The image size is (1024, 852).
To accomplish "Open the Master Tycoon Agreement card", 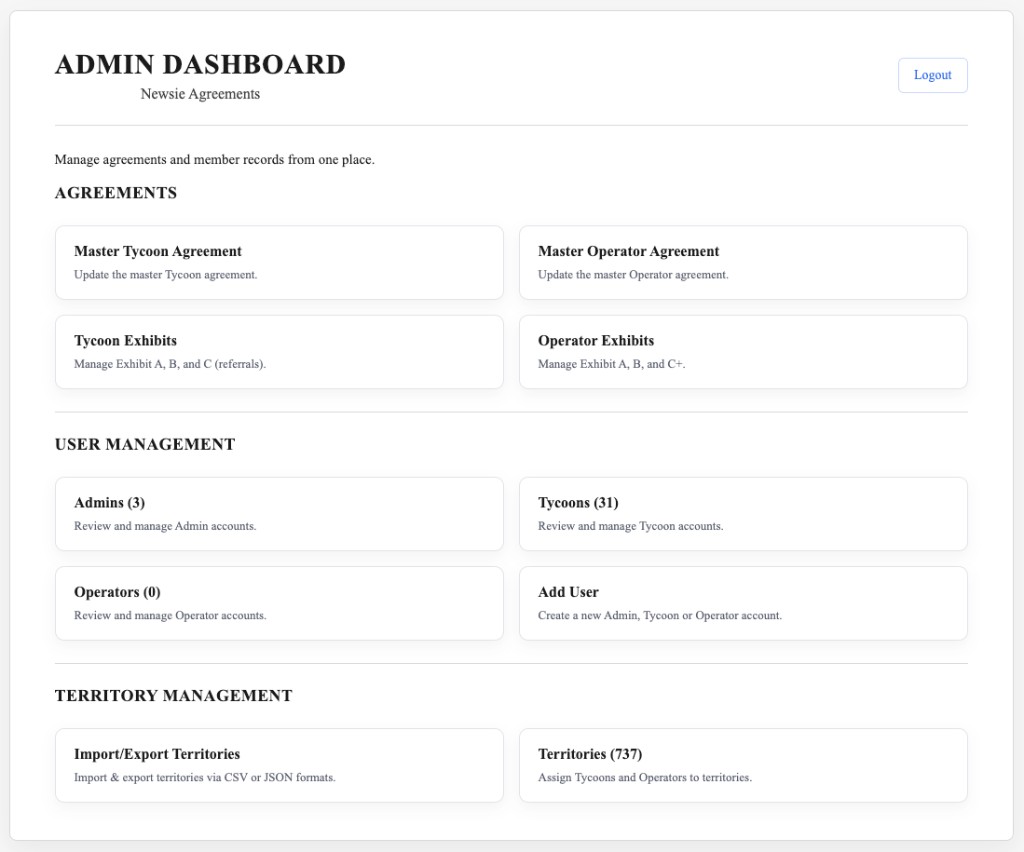I will (x=279, y=262).
